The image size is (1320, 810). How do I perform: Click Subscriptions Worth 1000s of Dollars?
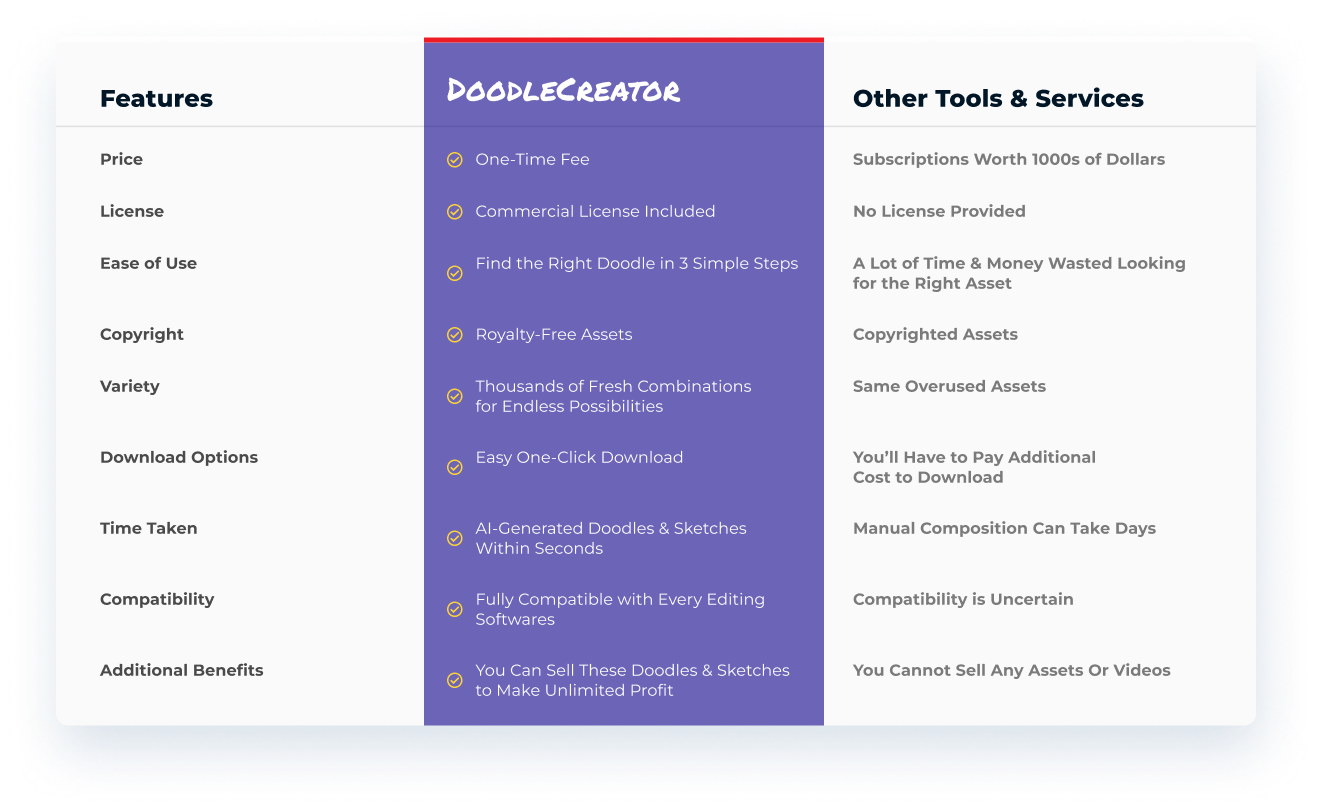[x=1009, y=159]
